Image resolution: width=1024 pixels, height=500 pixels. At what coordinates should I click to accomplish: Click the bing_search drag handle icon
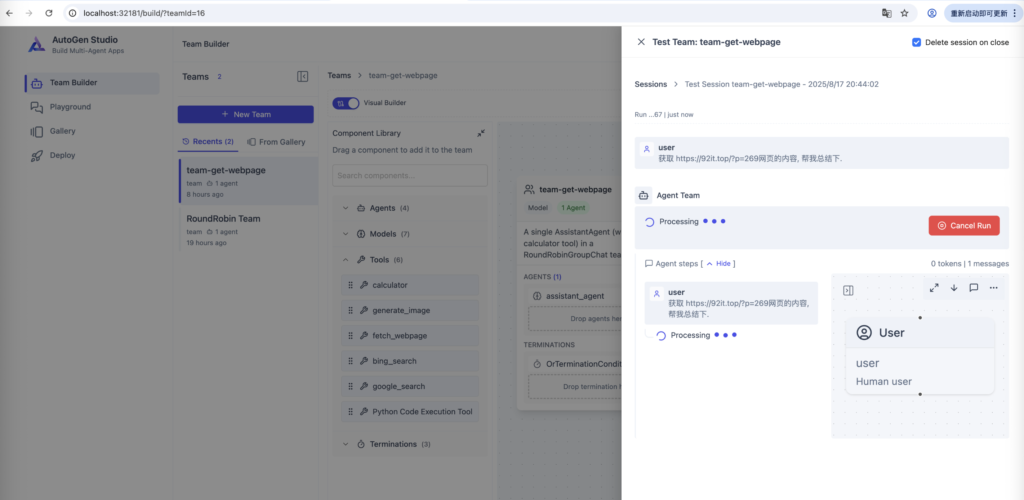(x=351, y=361)
